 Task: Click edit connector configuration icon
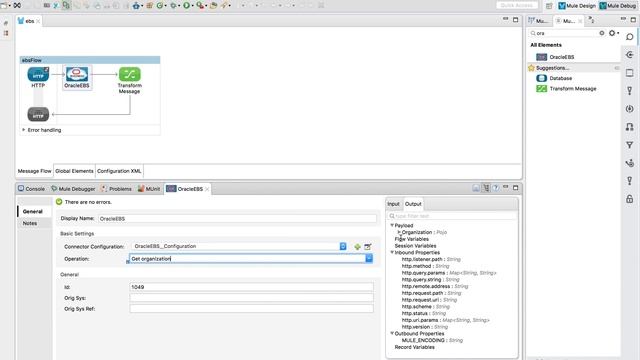(368, 247)
